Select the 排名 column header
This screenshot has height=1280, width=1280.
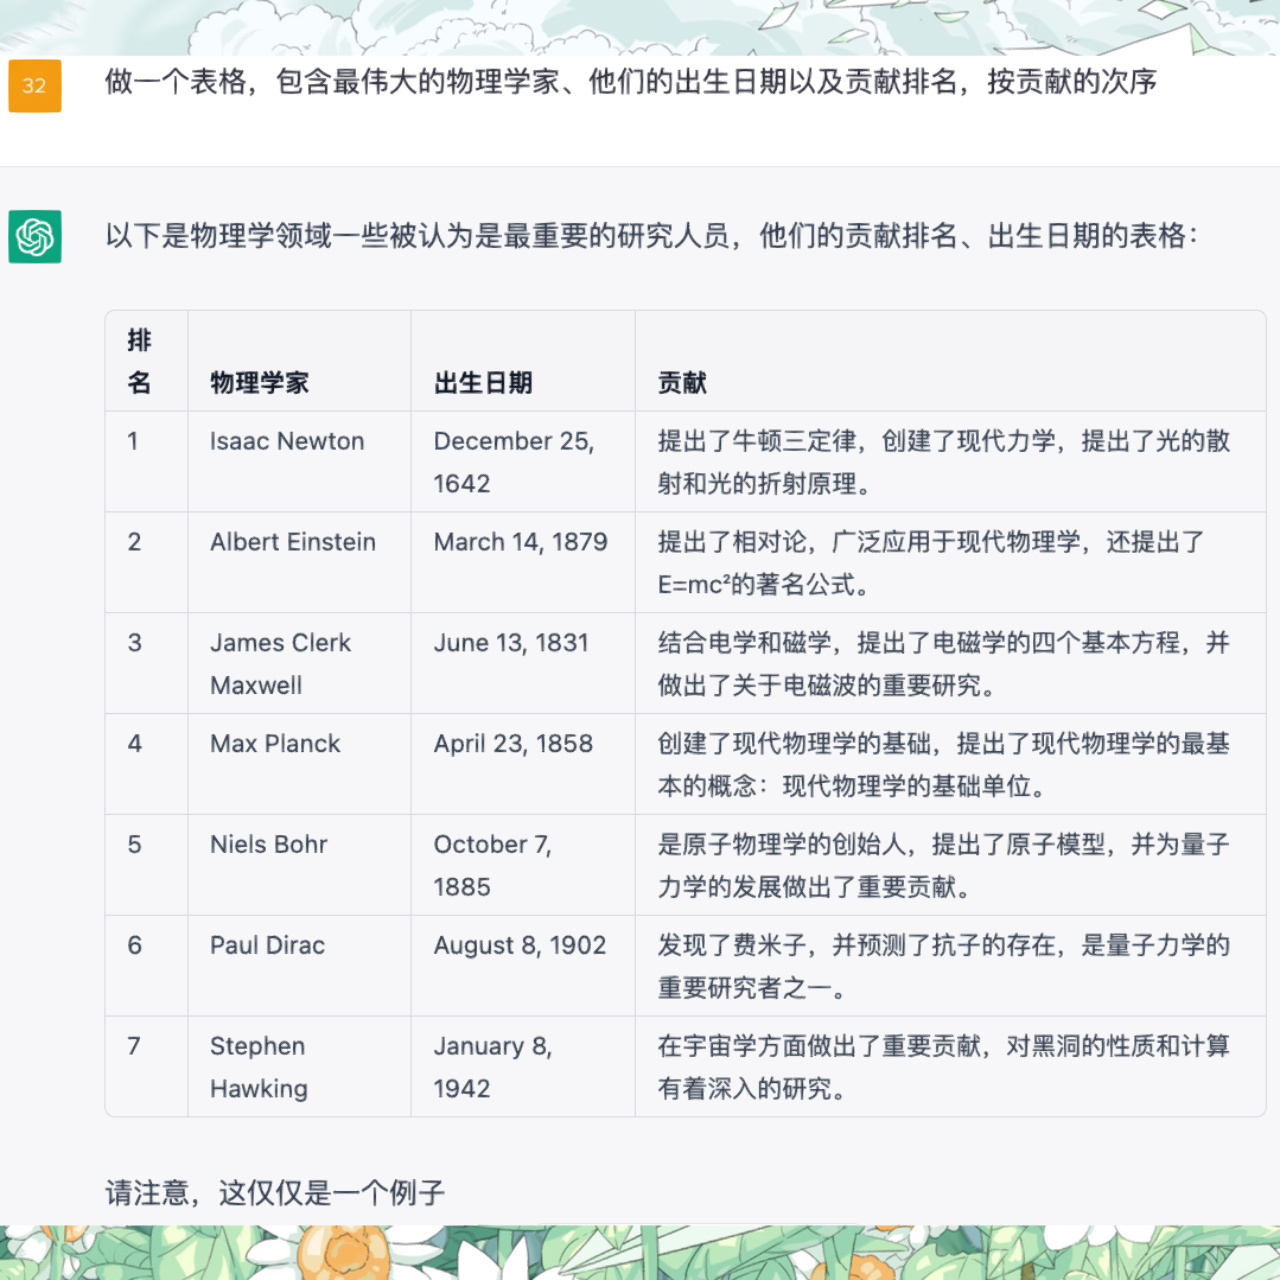coord(140,361)
